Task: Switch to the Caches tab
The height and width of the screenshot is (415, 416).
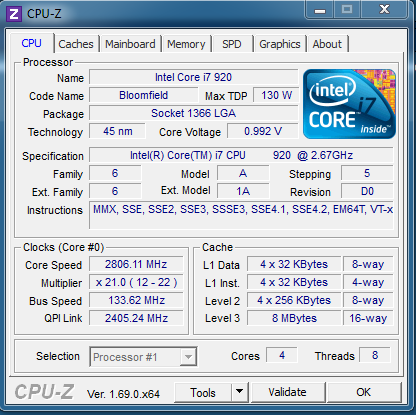Action: point(76,44)
